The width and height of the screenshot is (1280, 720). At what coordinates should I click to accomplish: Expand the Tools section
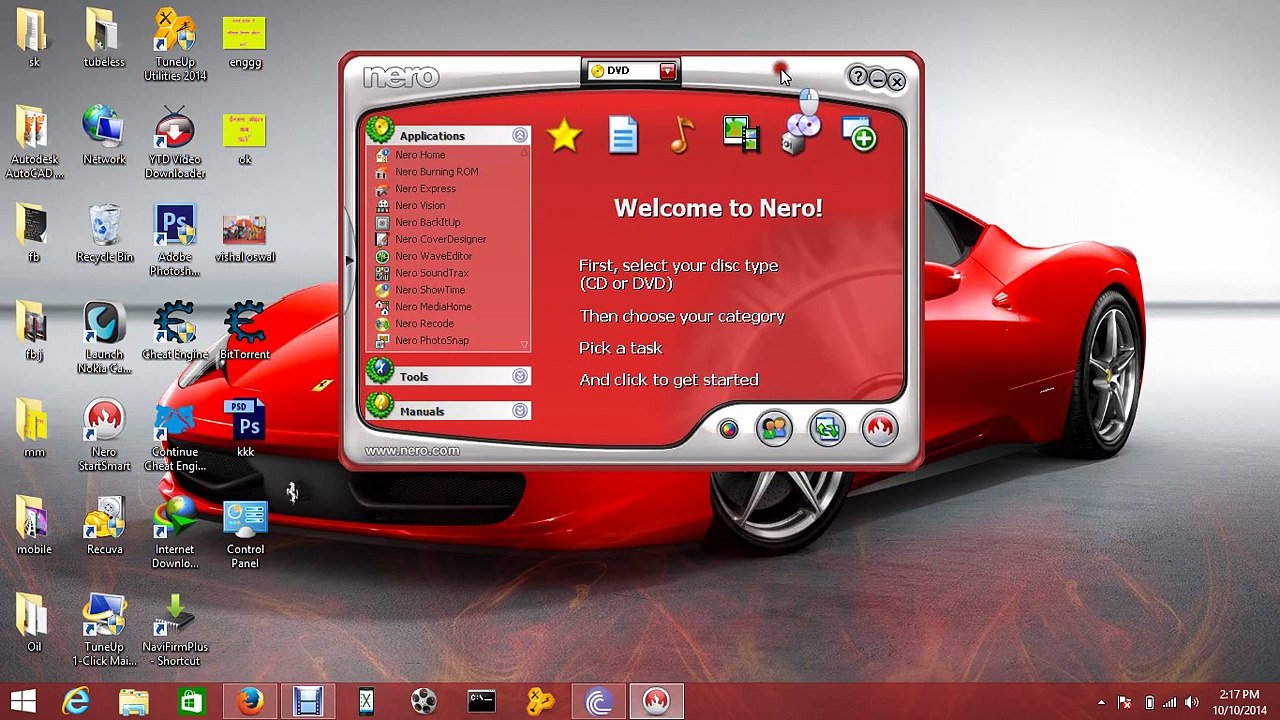point(520,376)
